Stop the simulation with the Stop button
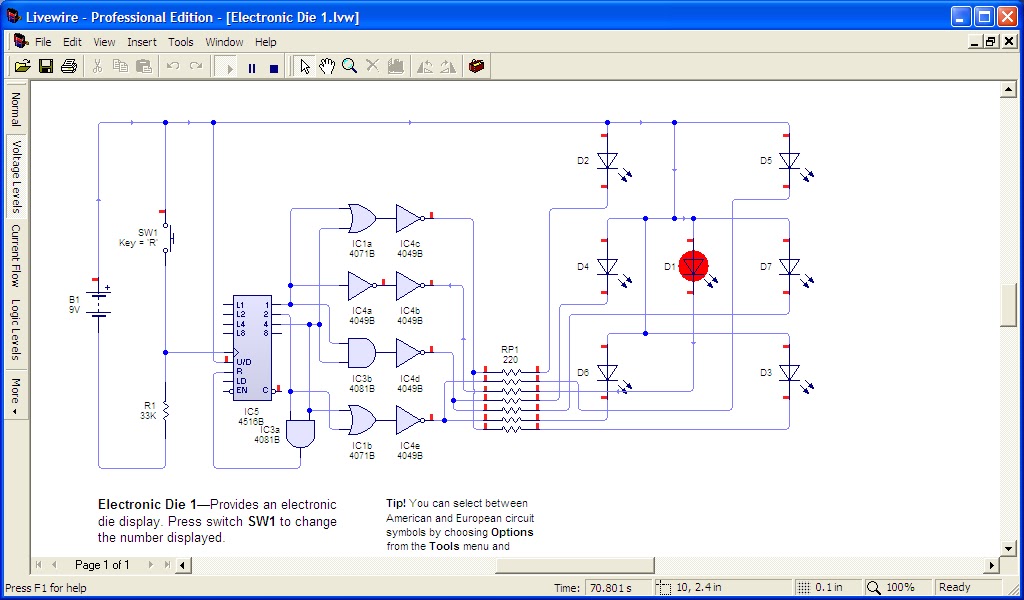This screenshot has width=1024, height=600. [x=274, y=67]
